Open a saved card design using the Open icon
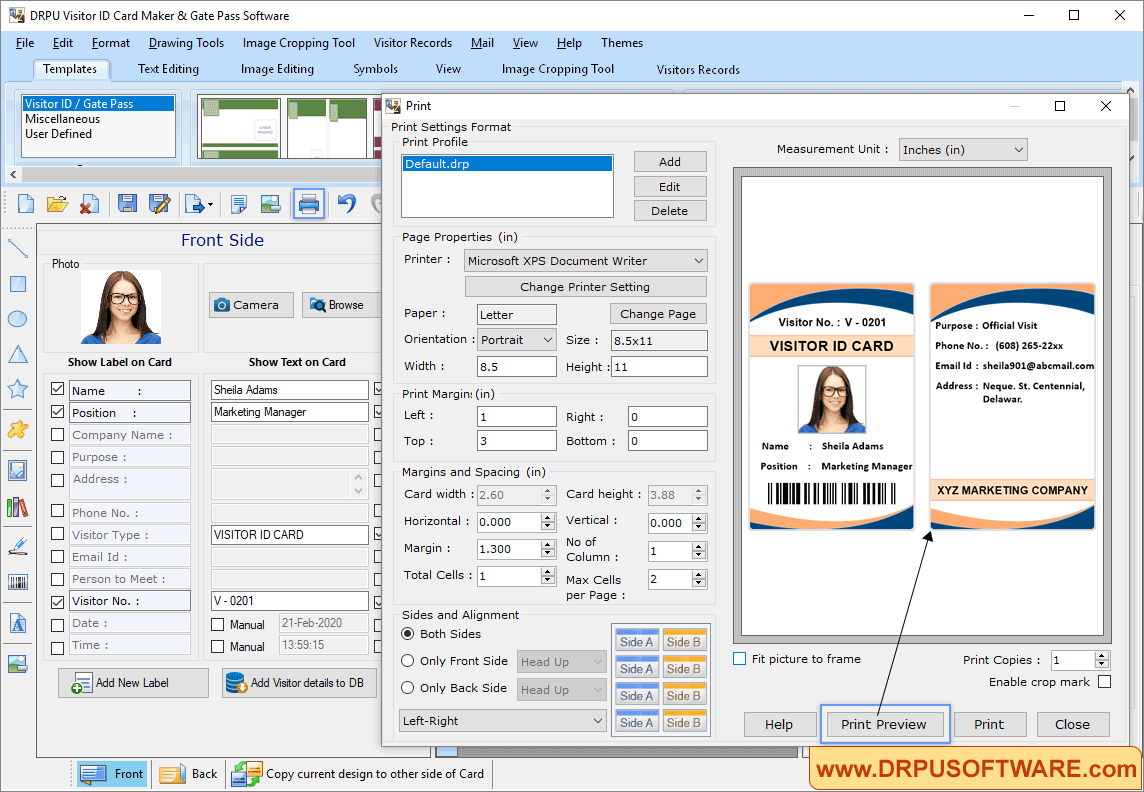 (57, 203)
